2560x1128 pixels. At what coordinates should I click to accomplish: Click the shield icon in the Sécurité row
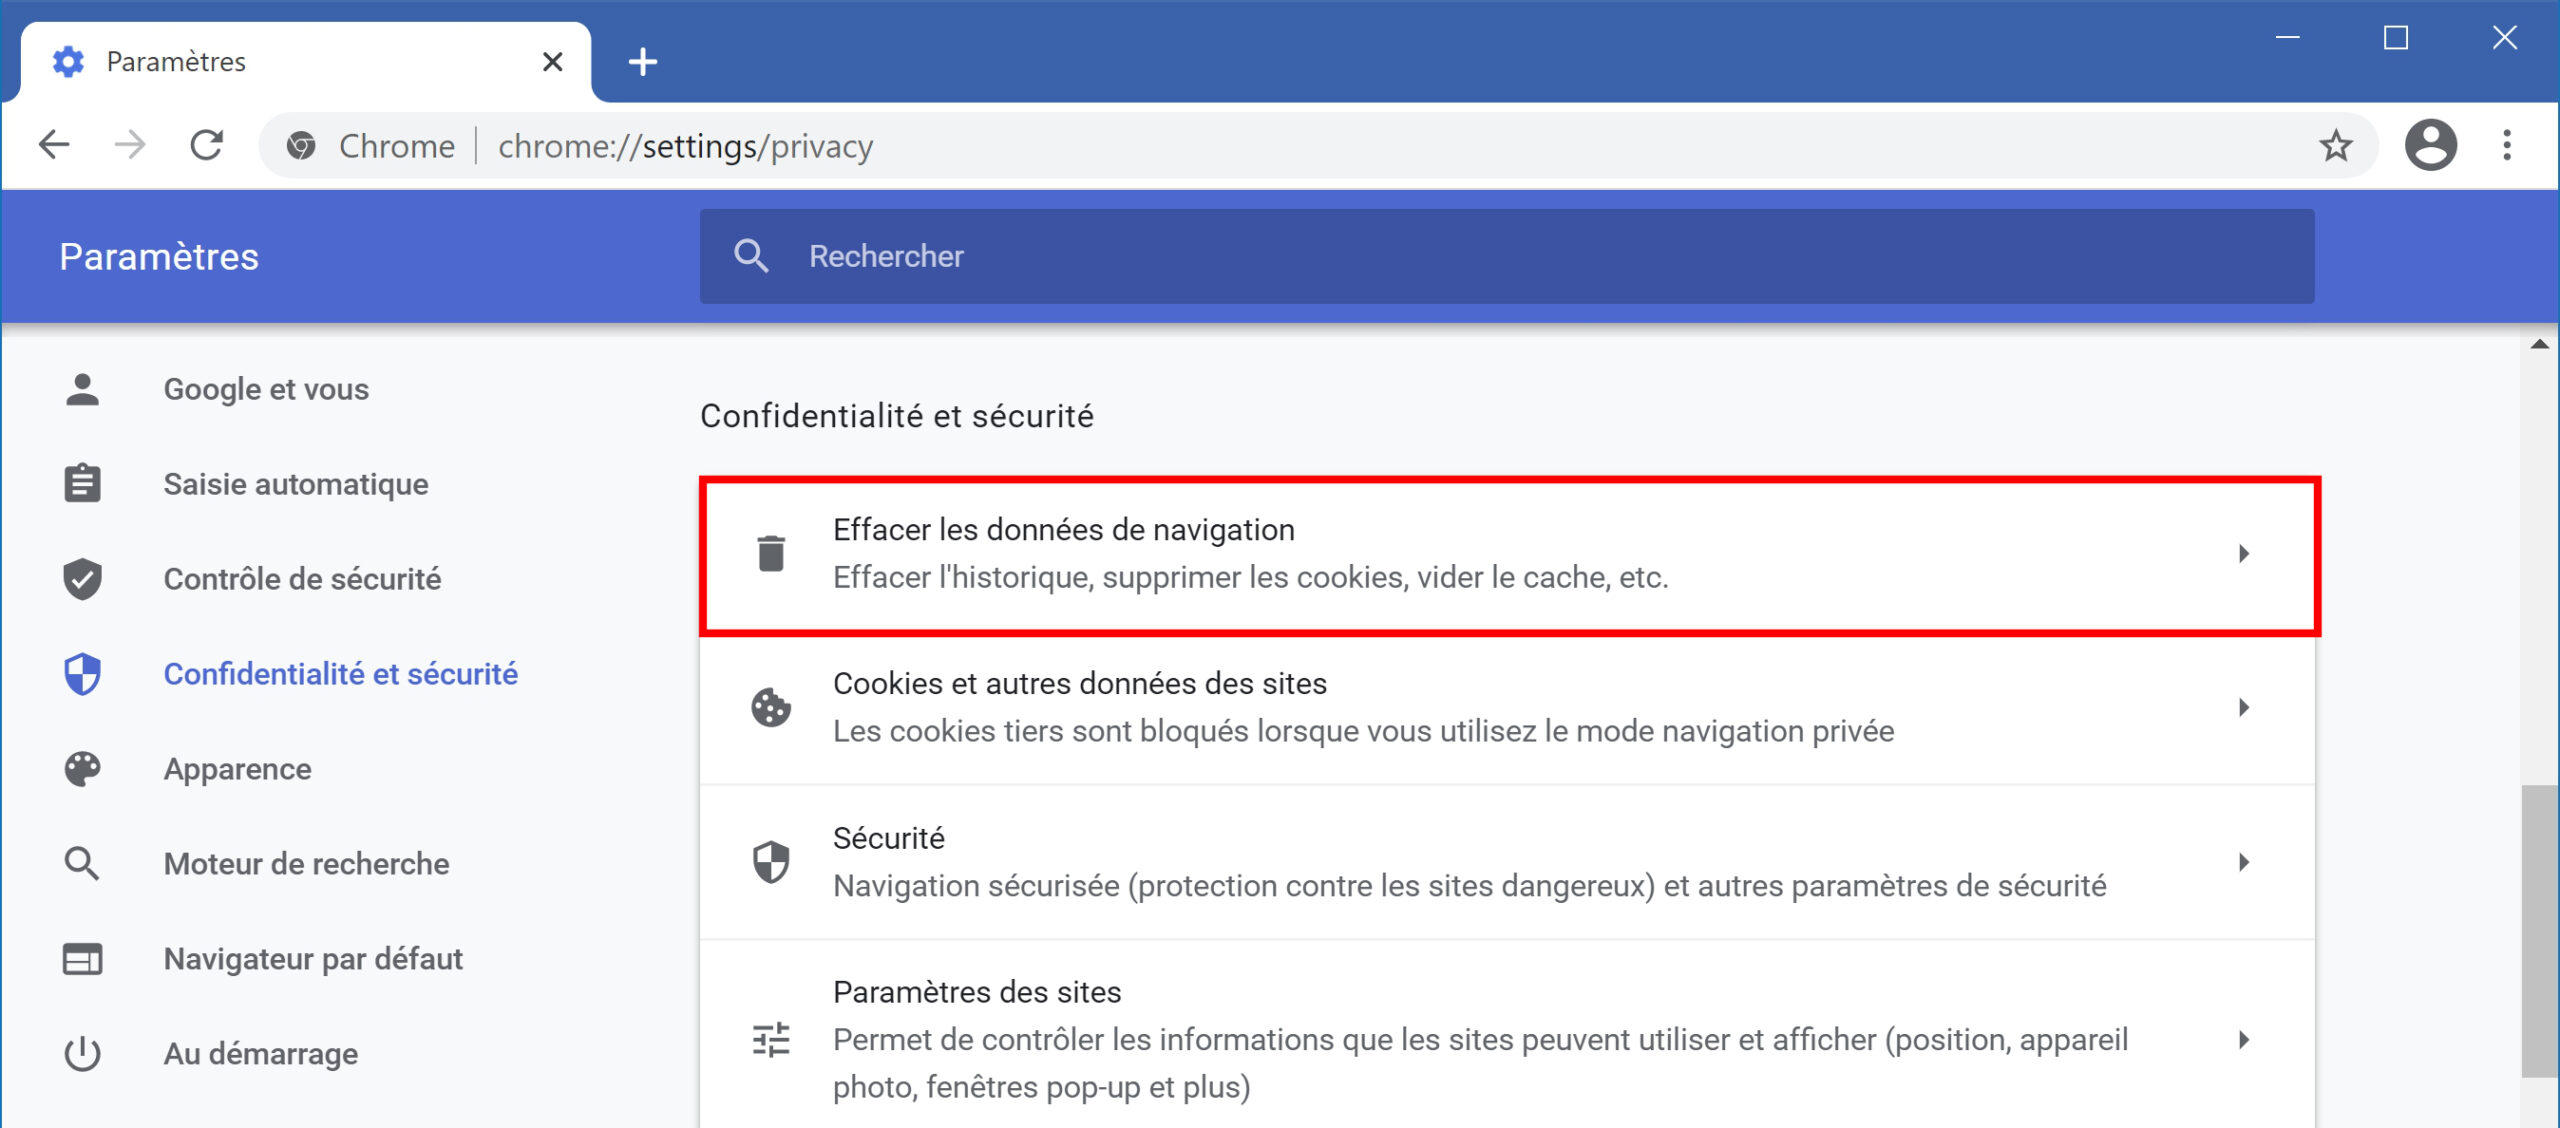point(771,861)
